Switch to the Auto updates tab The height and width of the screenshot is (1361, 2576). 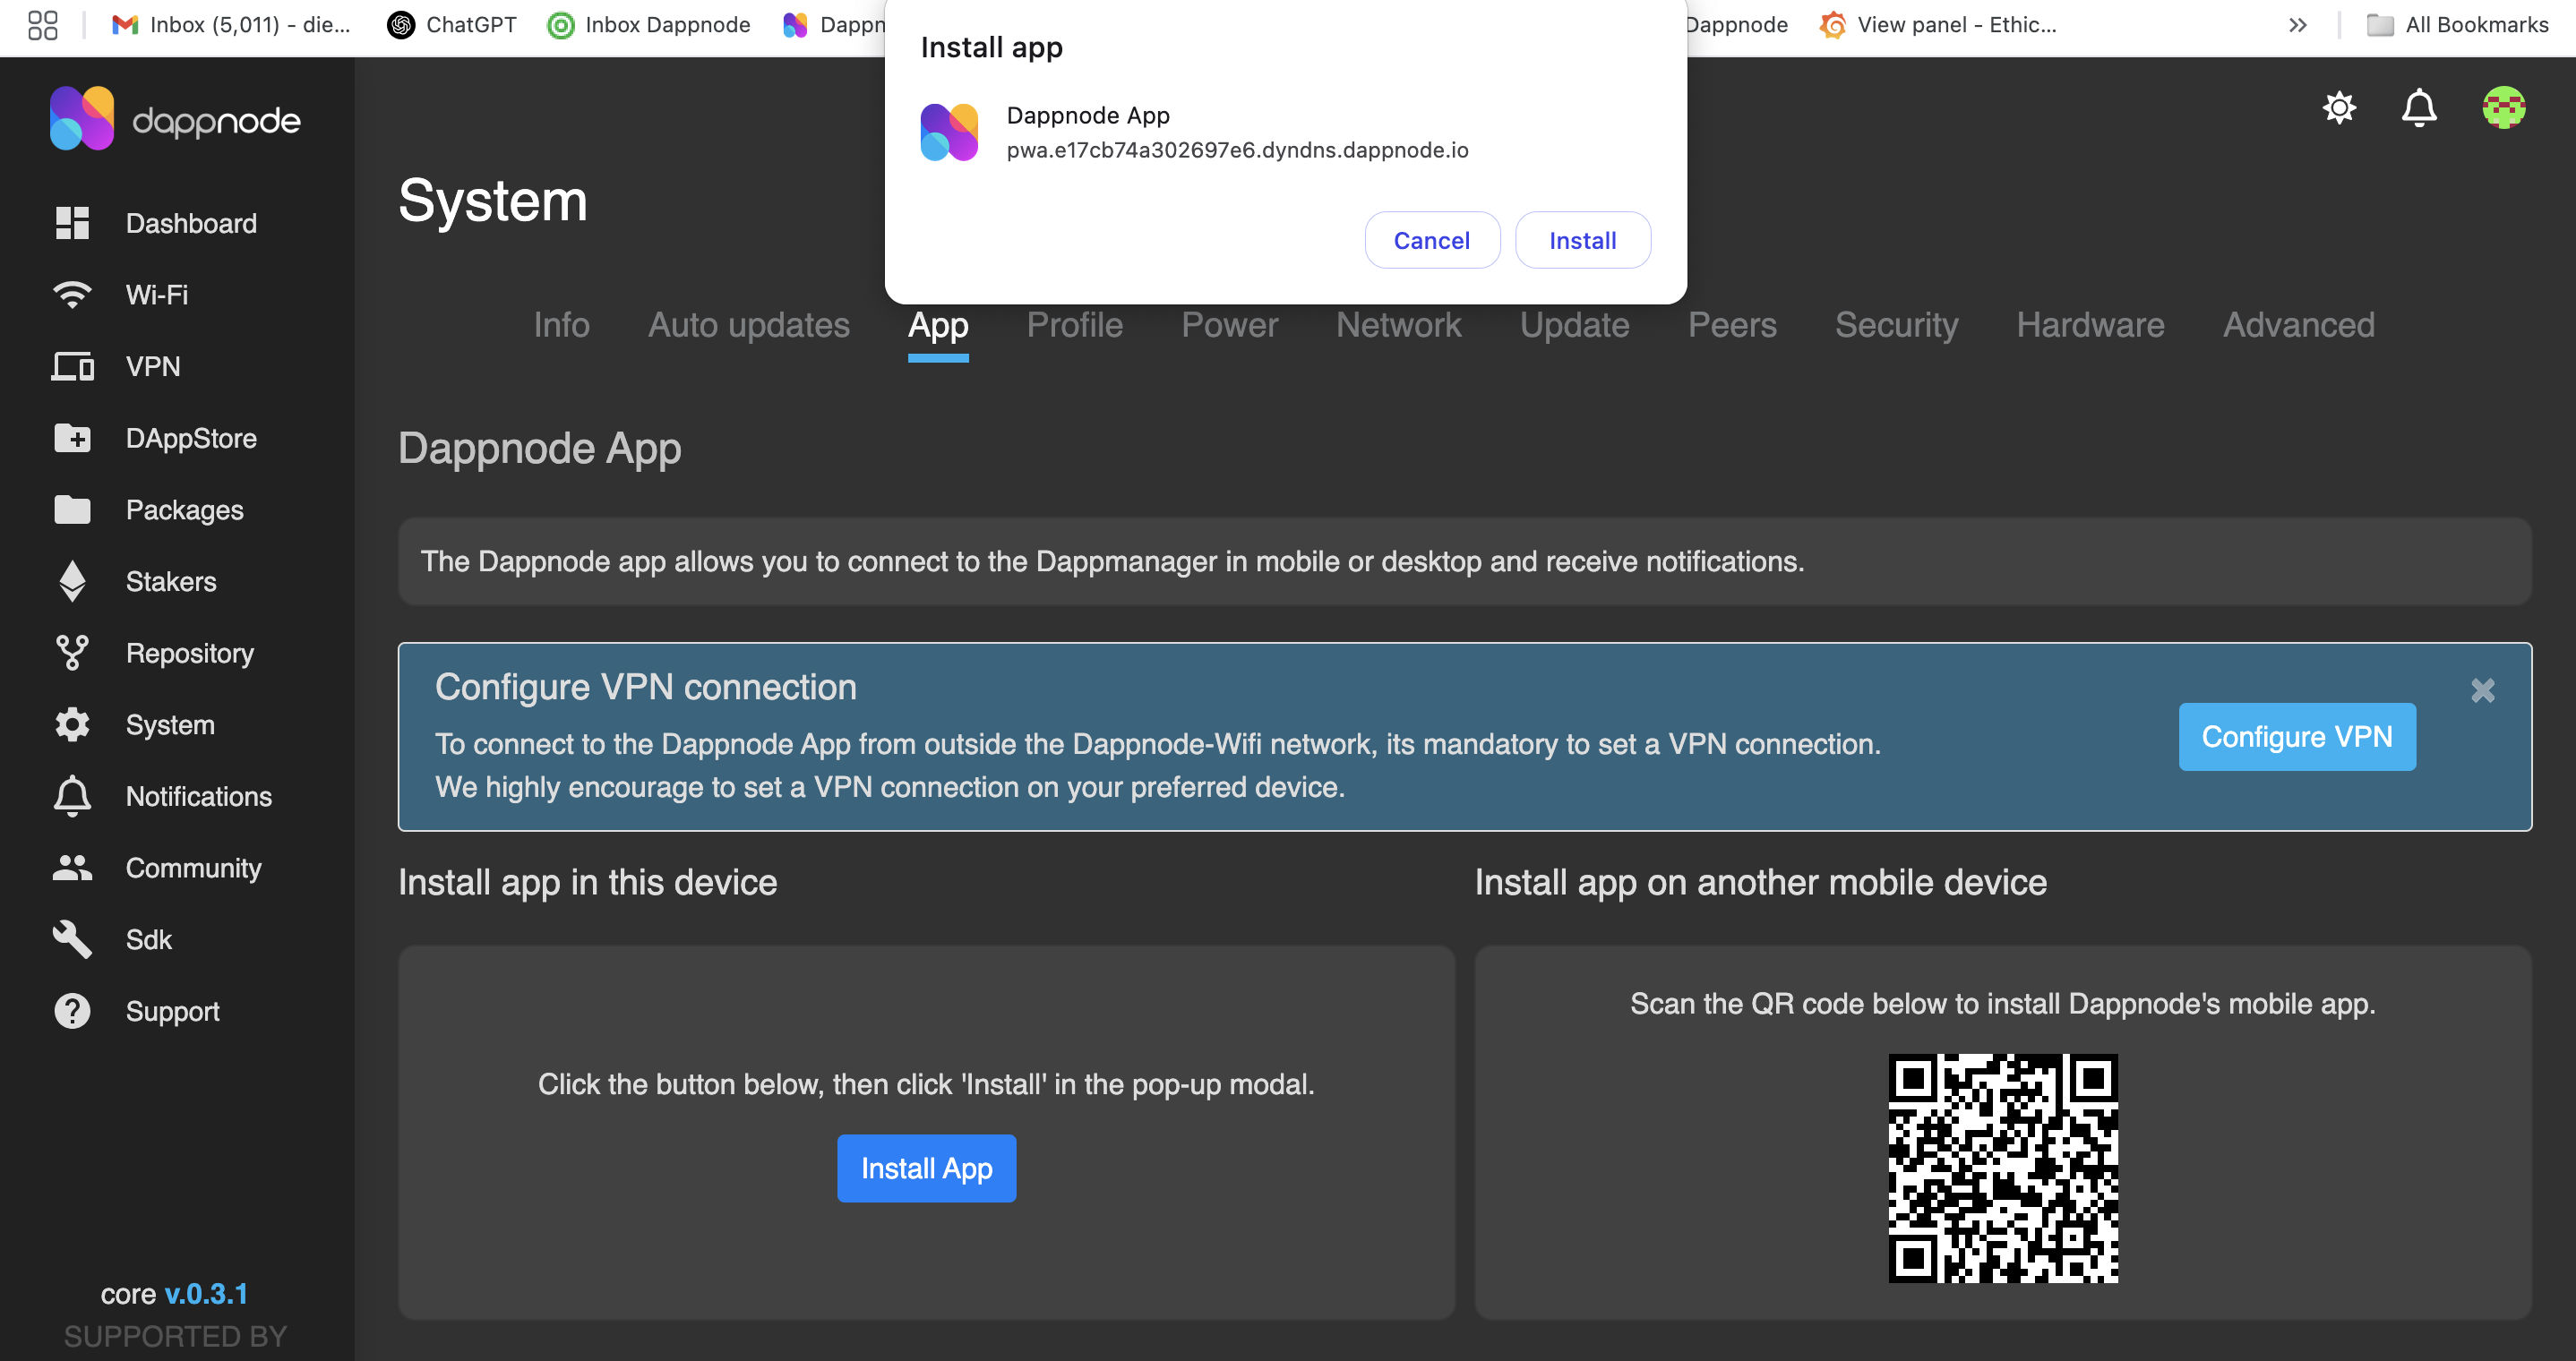click(748, 325)
